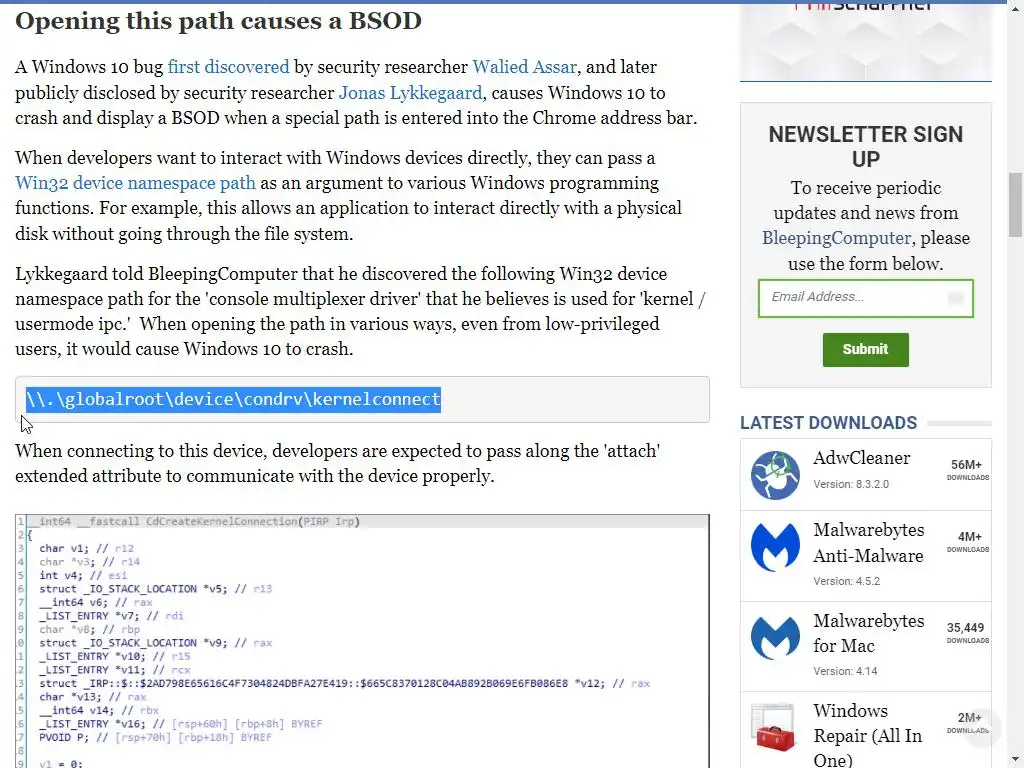This screenshot has height=768, width=1024.
Task: Click the Email Address input field
Action: (865, 298)
